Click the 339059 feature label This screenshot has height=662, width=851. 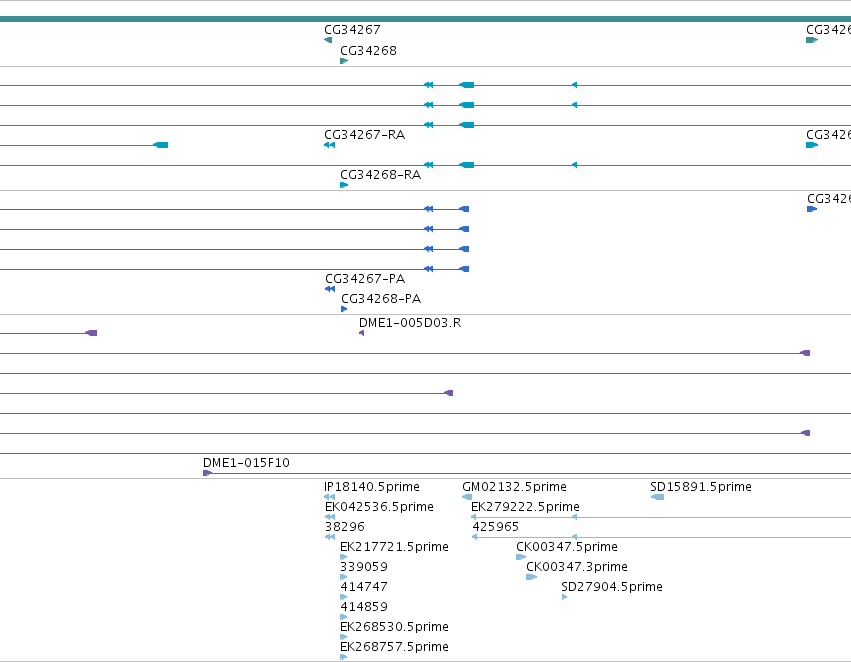coord(364,566)
